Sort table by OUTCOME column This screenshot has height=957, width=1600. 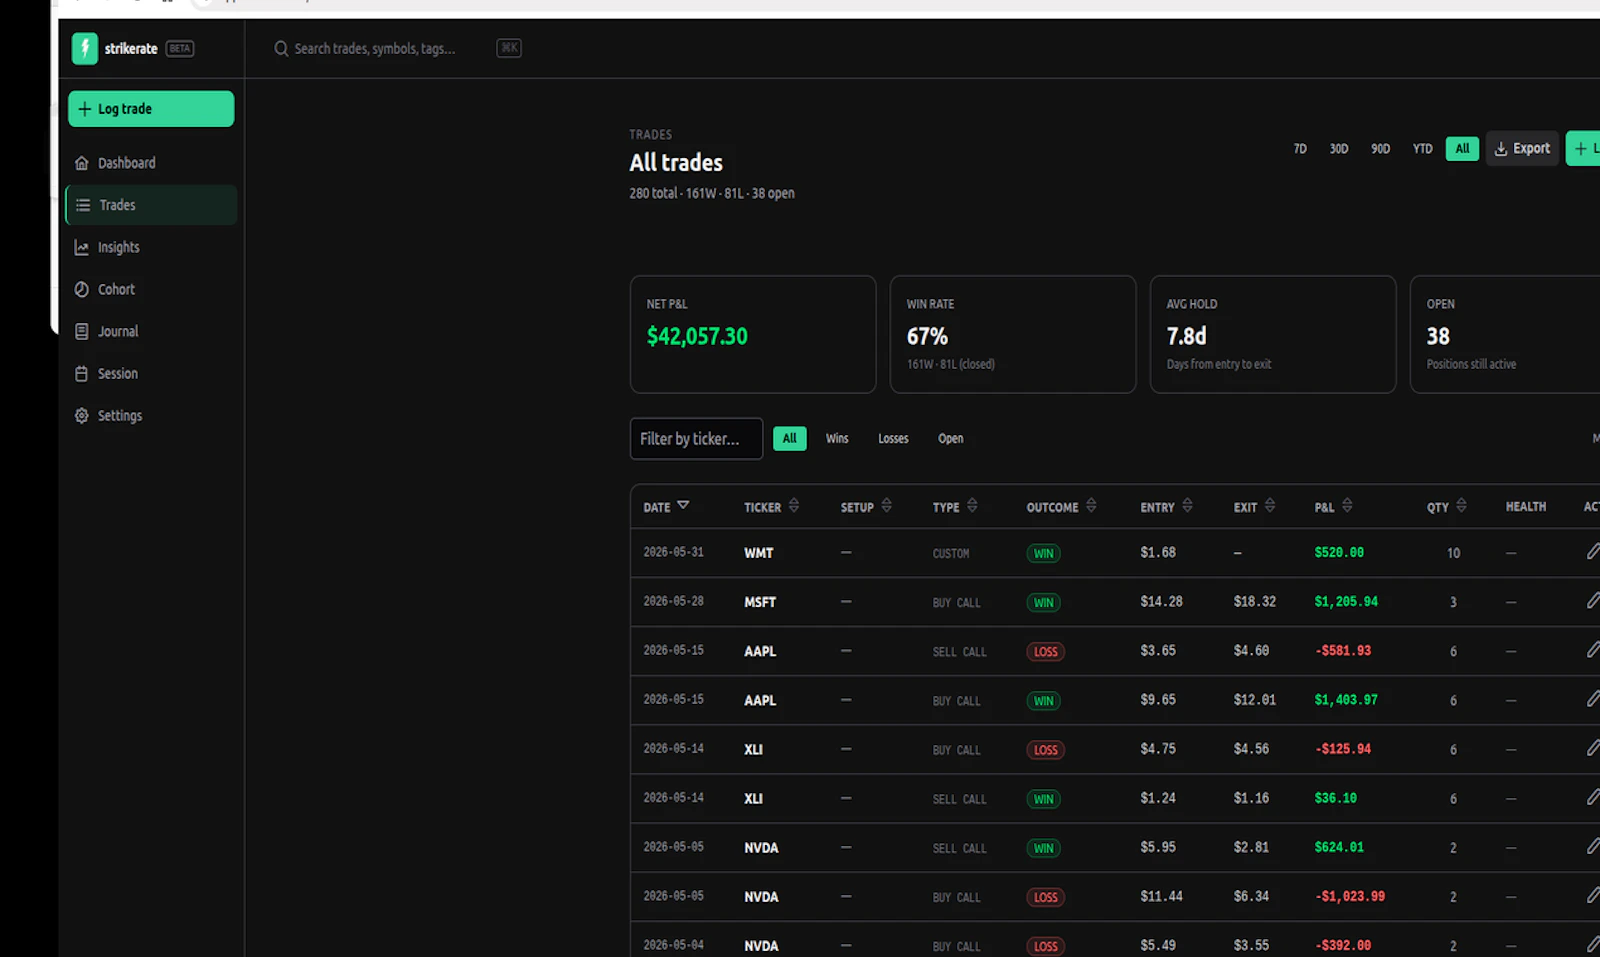pos(1061,507)
